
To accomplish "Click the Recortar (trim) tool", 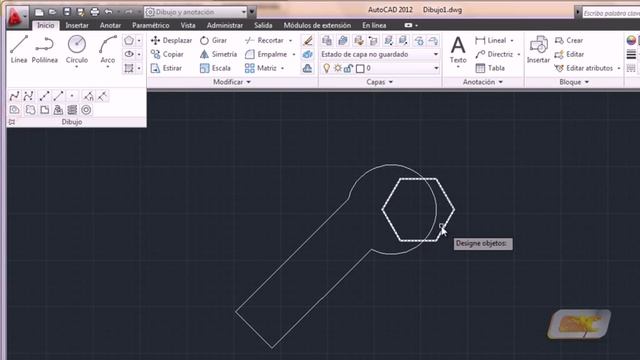I will pos(264,40).
